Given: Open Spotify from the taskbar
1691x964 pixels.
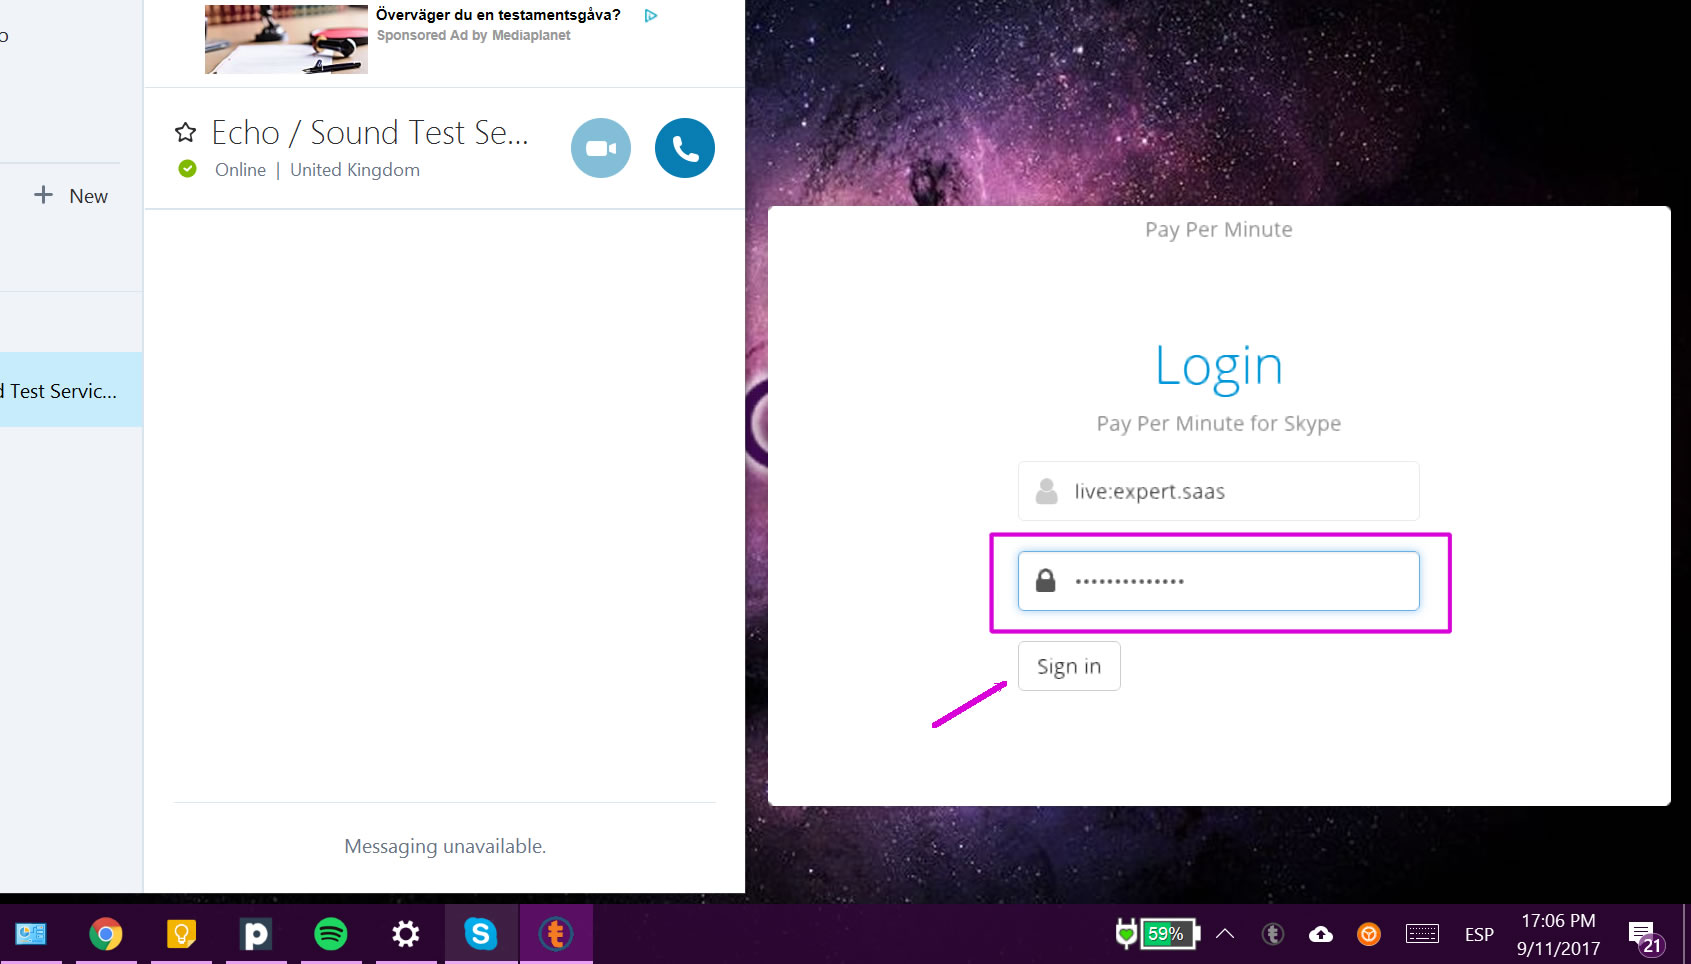Looking at the screenshot, I should point(331,934).
